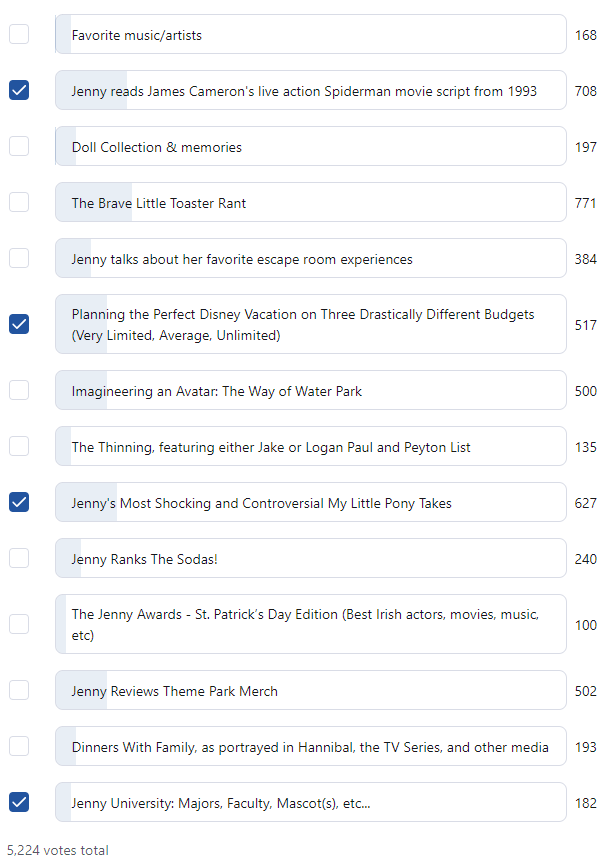Tick the Doll Collection & memories checkbox
The width and height of the screenshot is (613, 862).
(19, 146)
